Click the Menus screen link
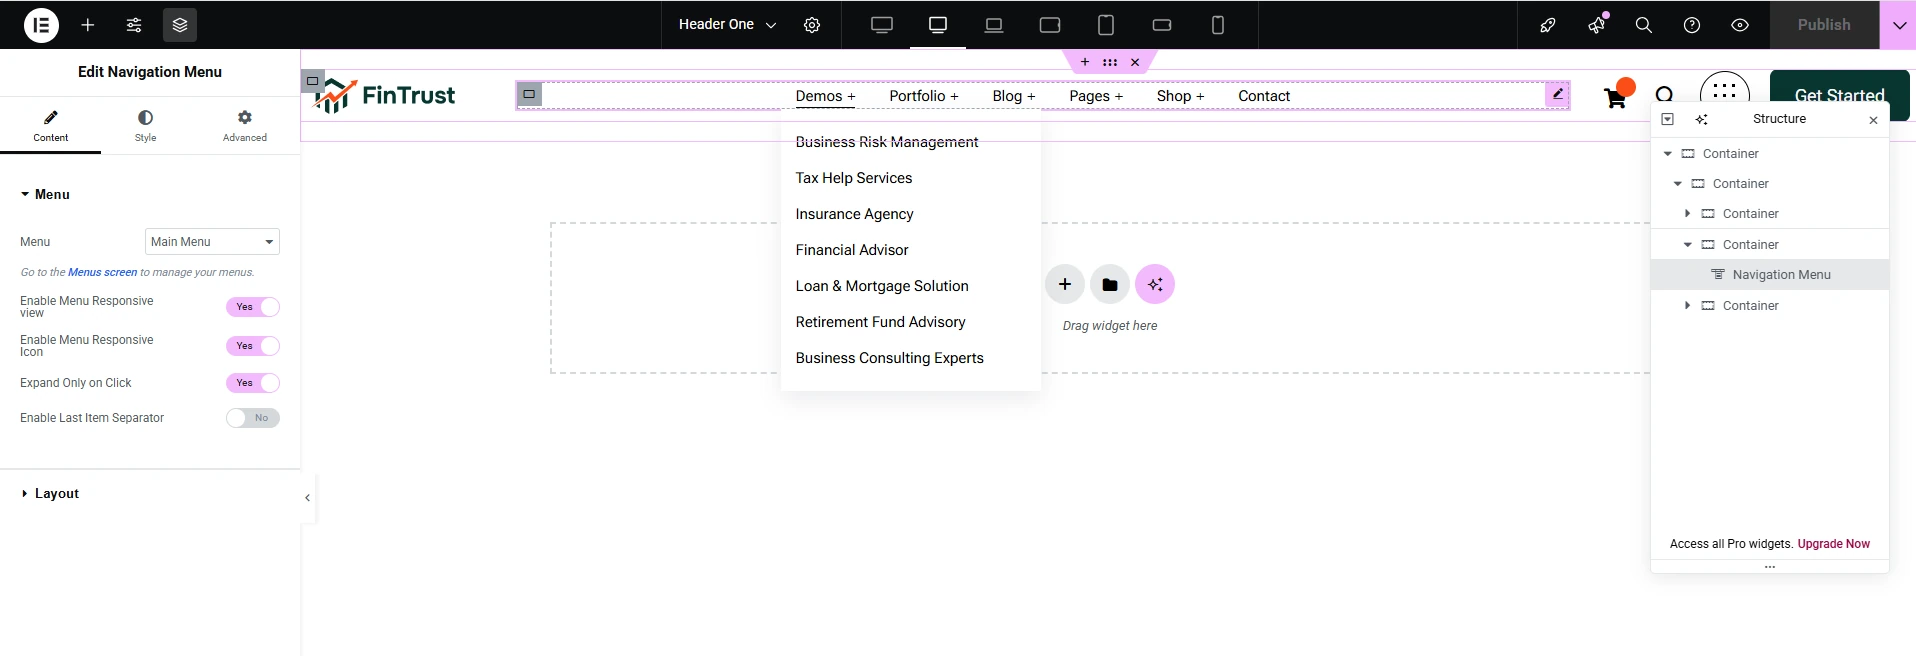 tap(102, 272)
